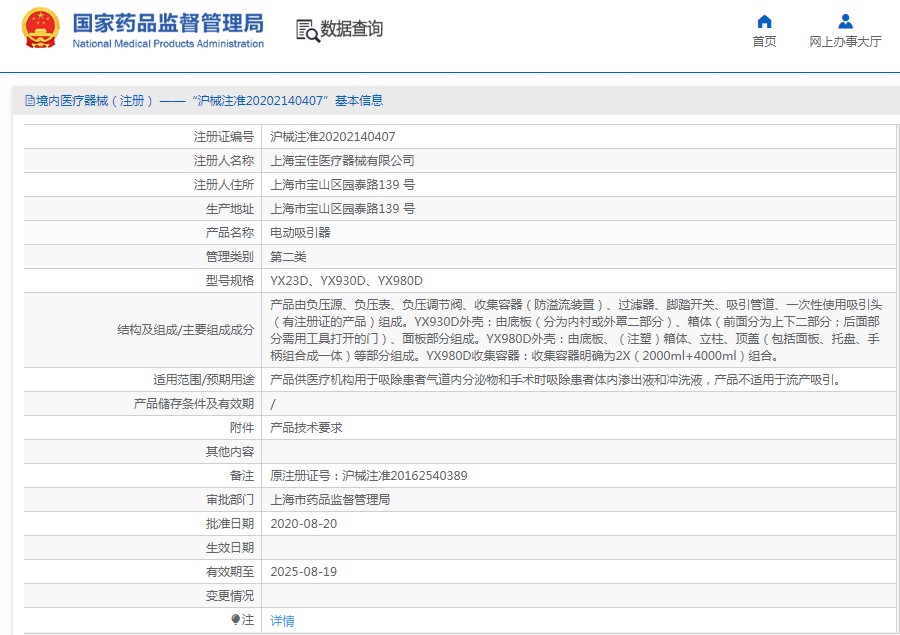Click the national emblem logo
This screenshot has width=900, height=635.
tap(40, 28)
